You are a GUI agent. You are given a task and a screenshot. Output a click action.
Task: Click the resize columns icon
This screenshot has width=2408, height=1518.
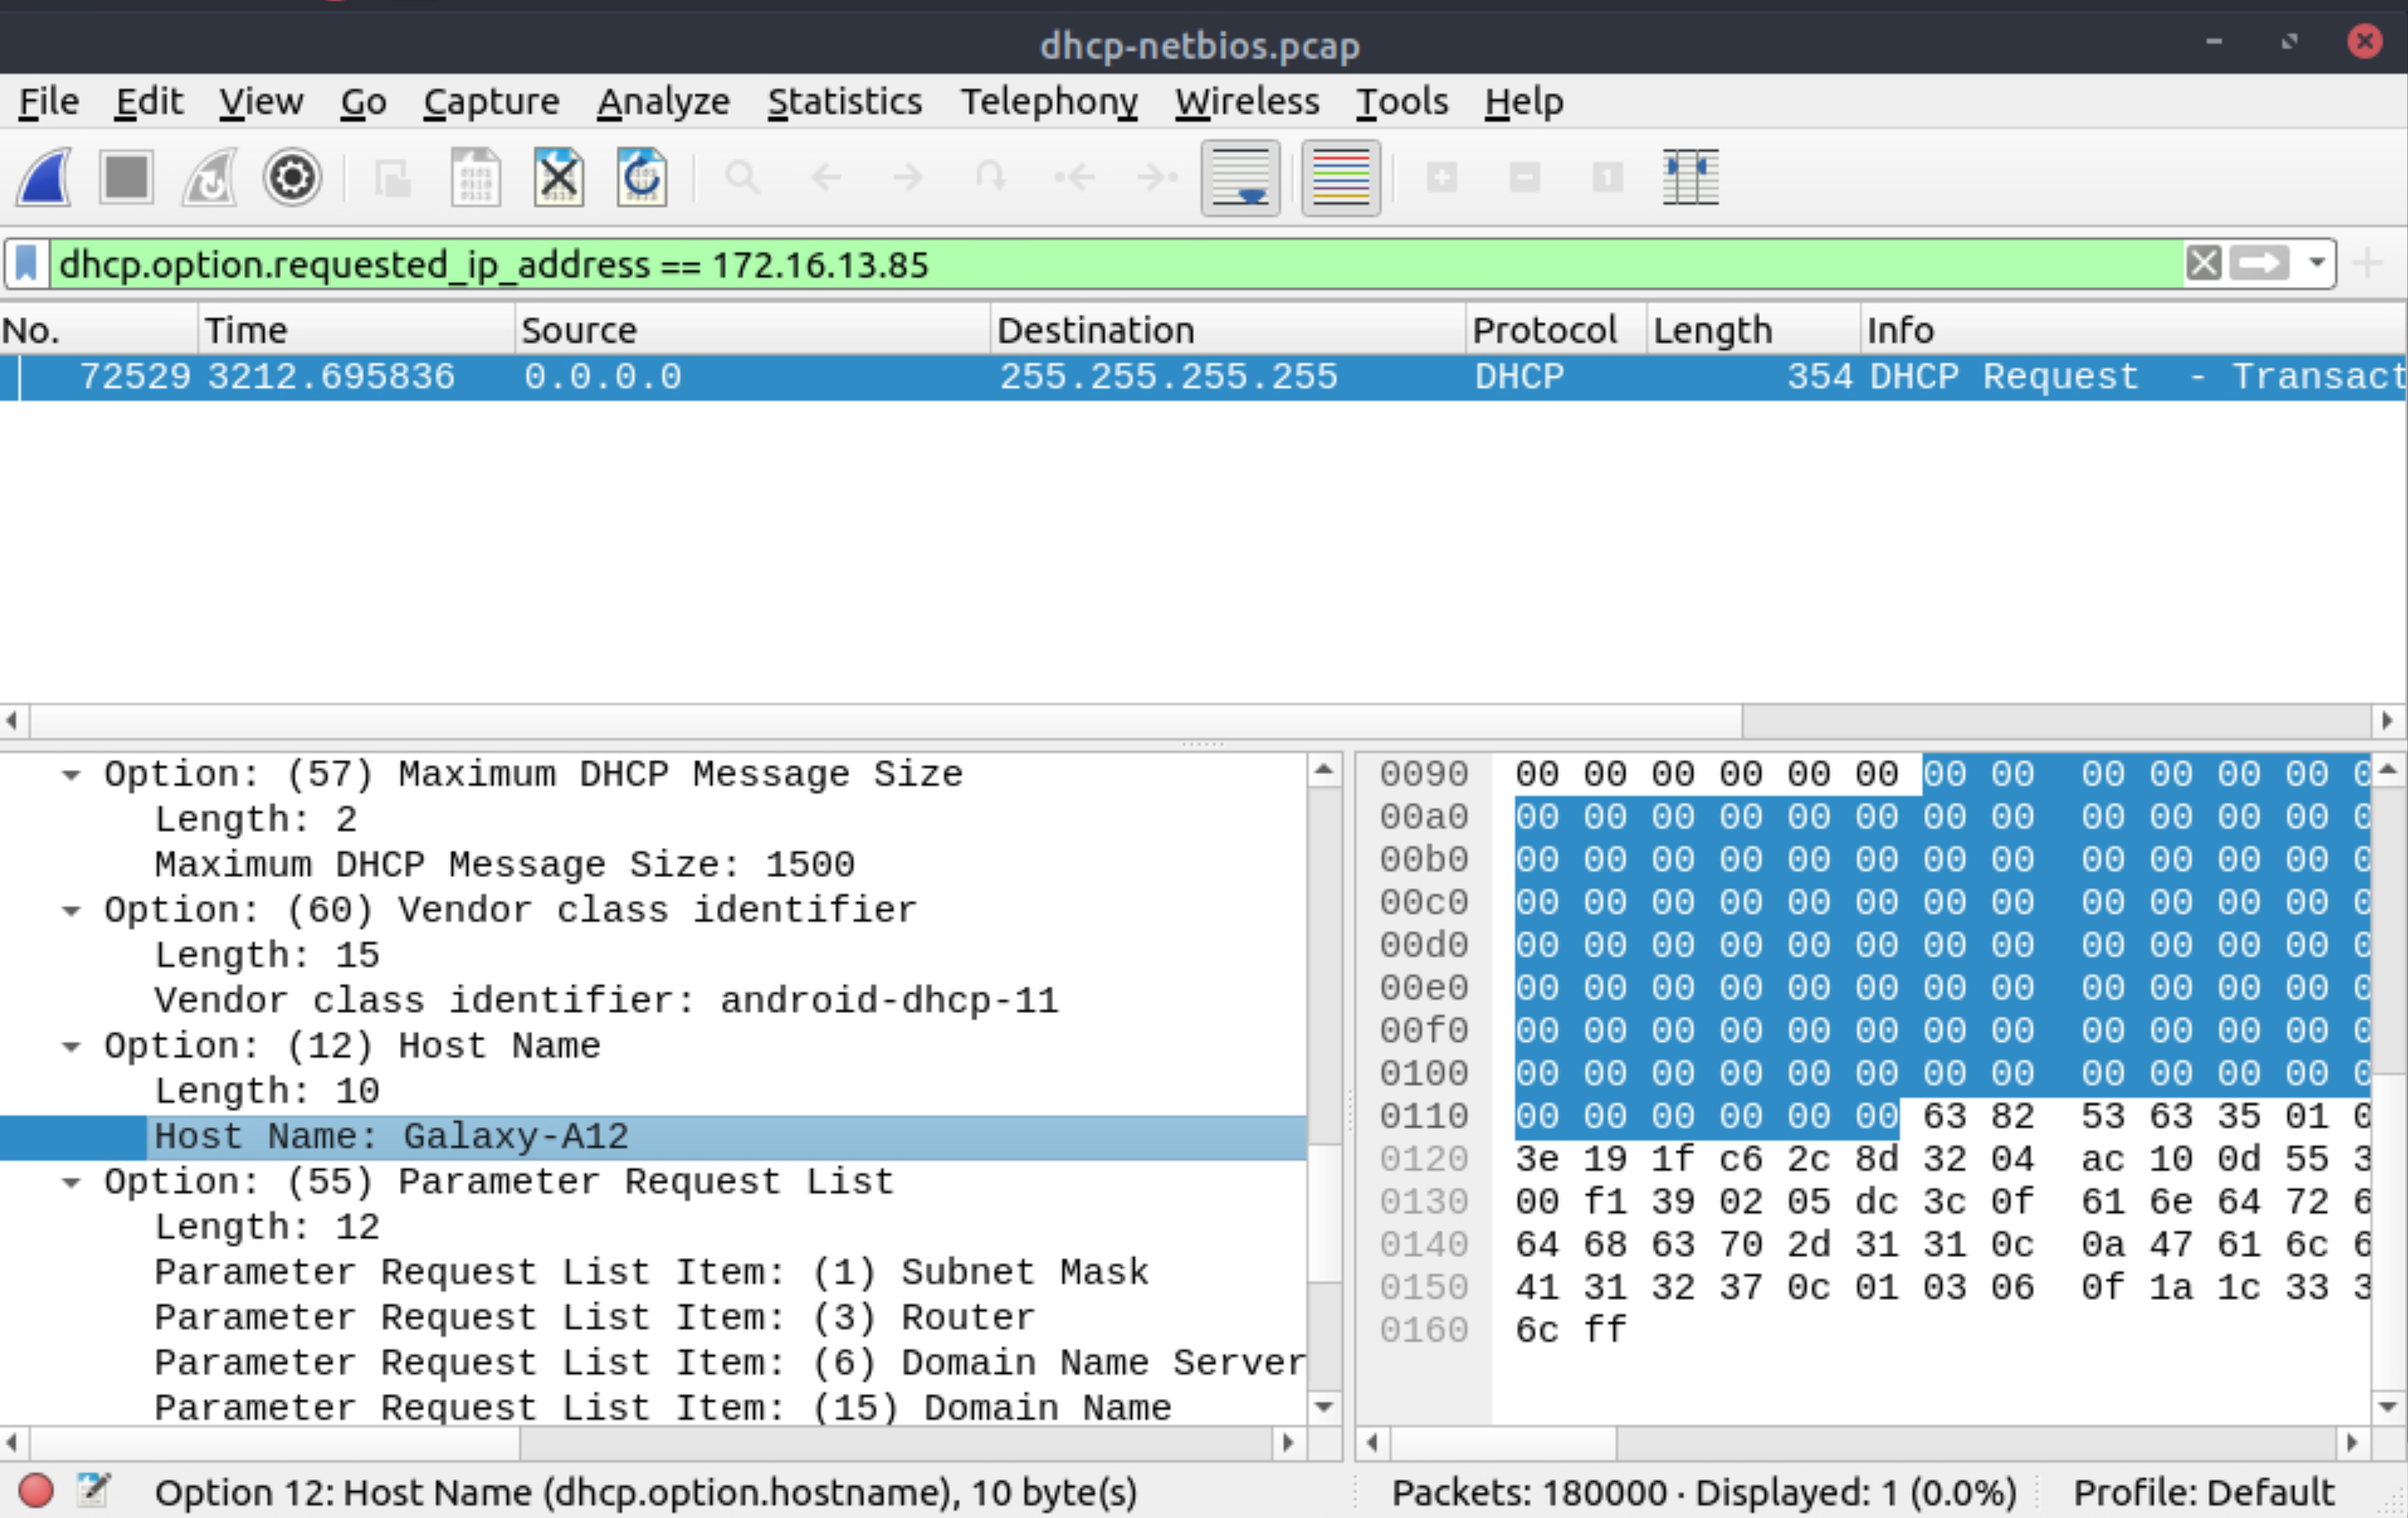(x=1691, y=178)
